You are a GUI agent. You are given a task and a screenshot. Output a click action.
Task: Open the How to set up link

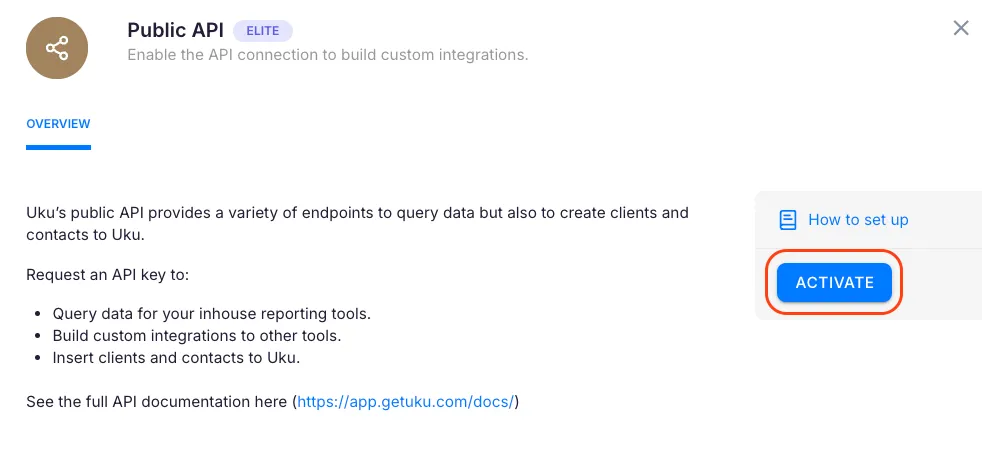pyautogui.click(x=857, y=220)
